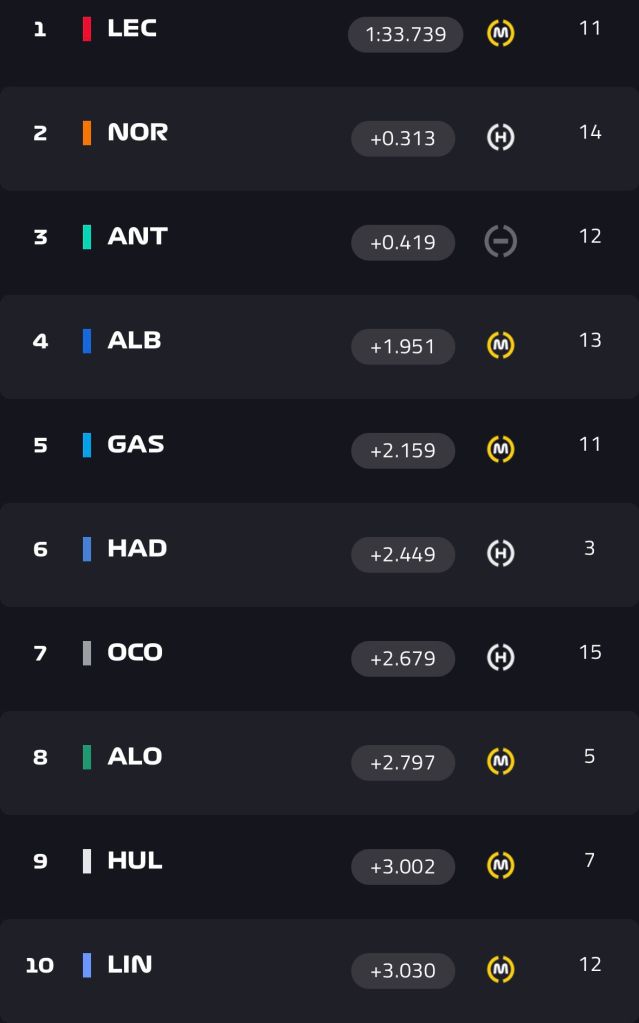Open driver HUL name

click(135, 861)
